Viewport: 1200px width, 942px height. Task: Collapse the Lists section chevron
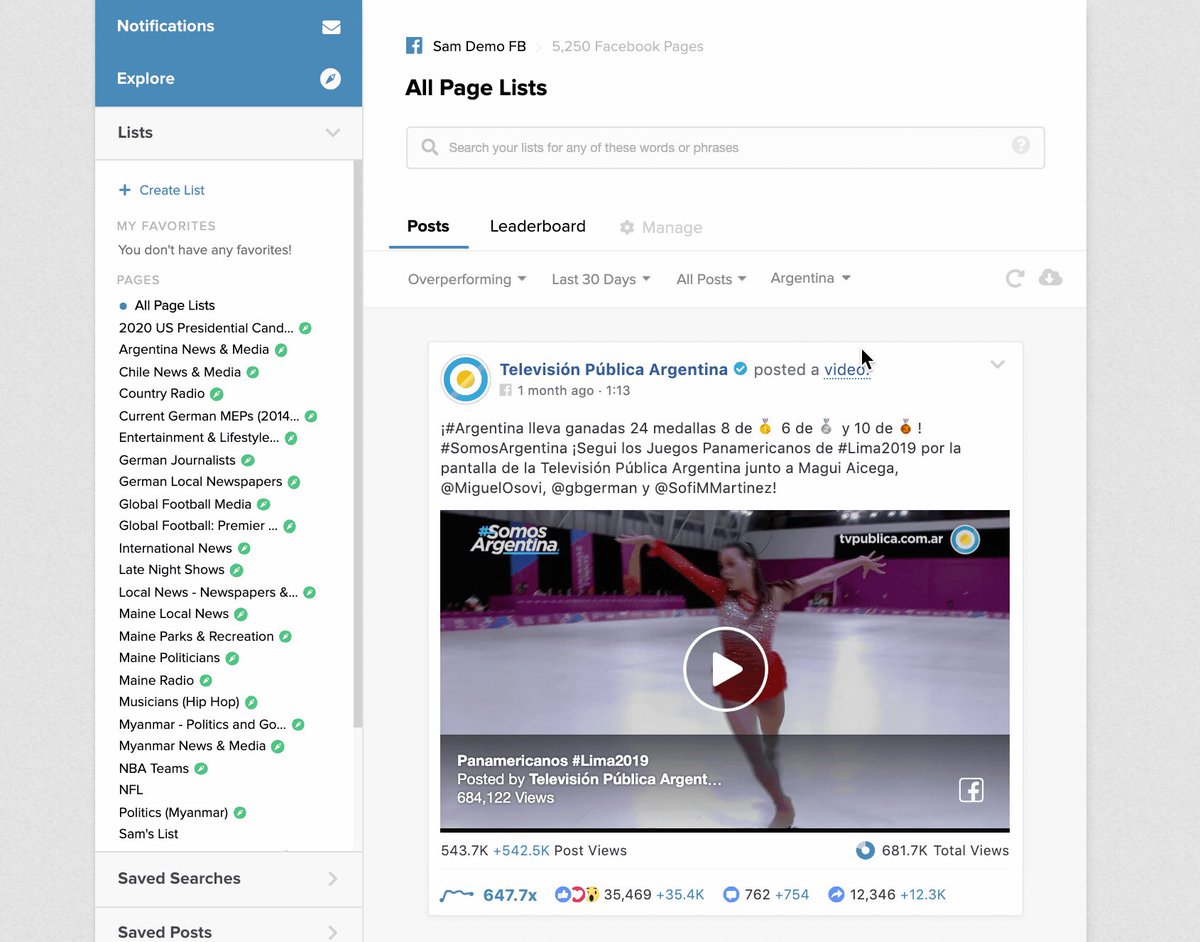point(333,133)
